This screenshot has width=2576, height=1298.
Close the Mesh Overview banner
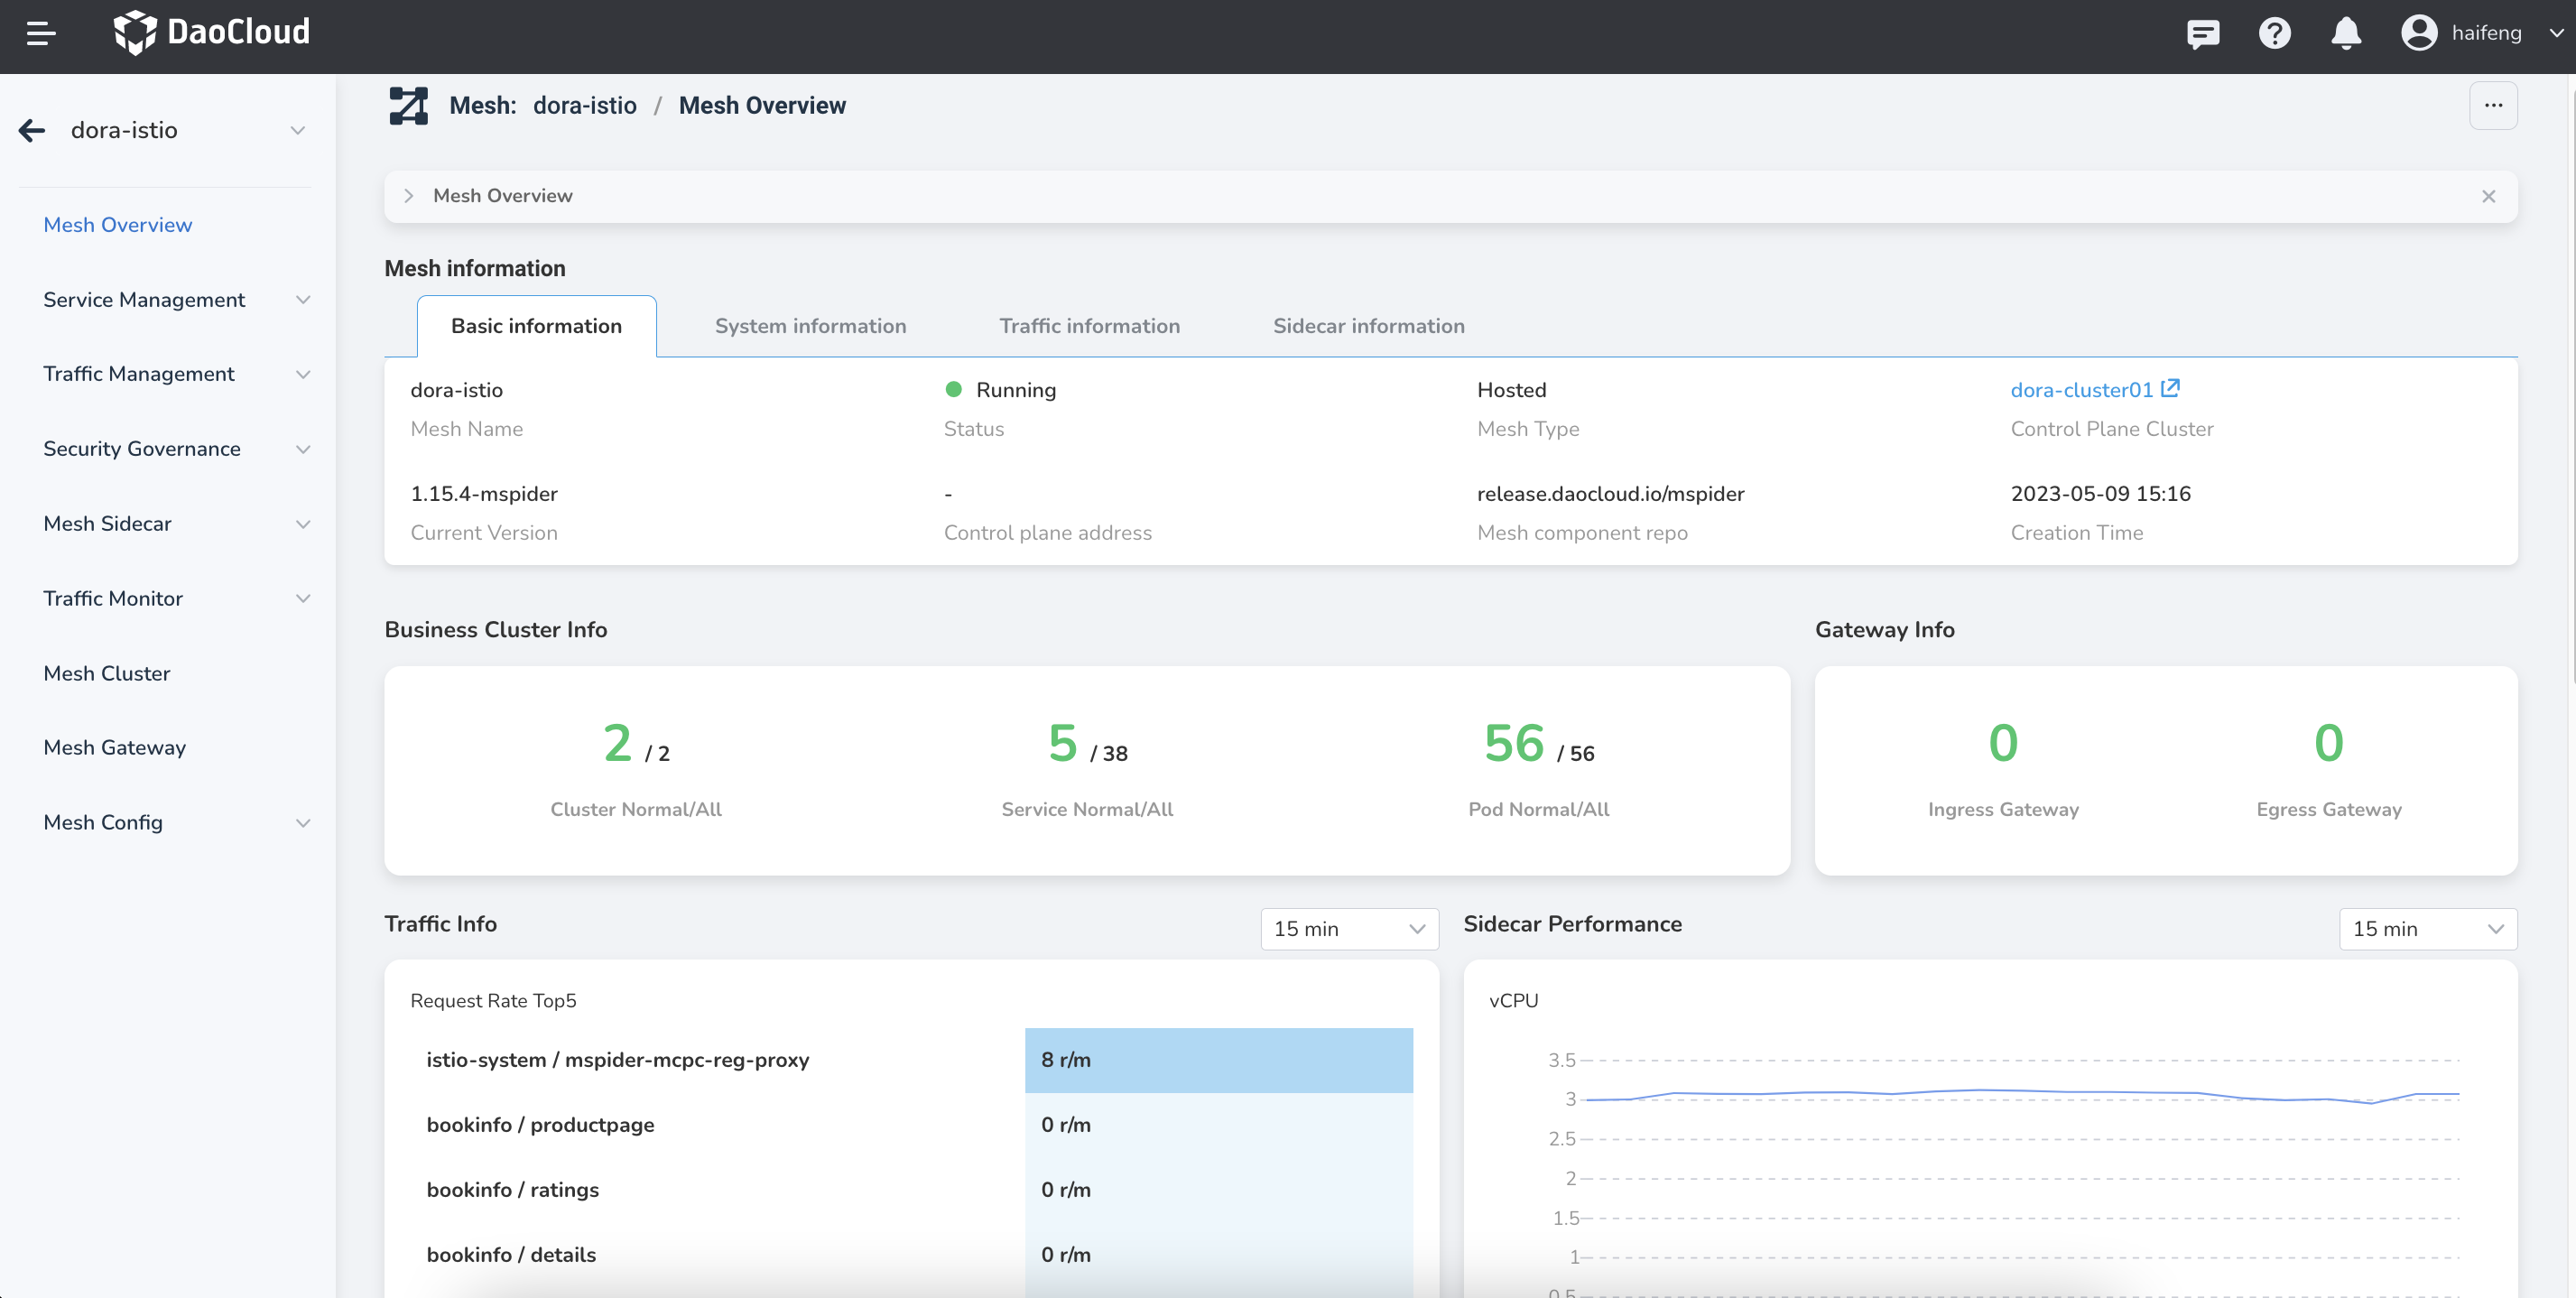2488,196
